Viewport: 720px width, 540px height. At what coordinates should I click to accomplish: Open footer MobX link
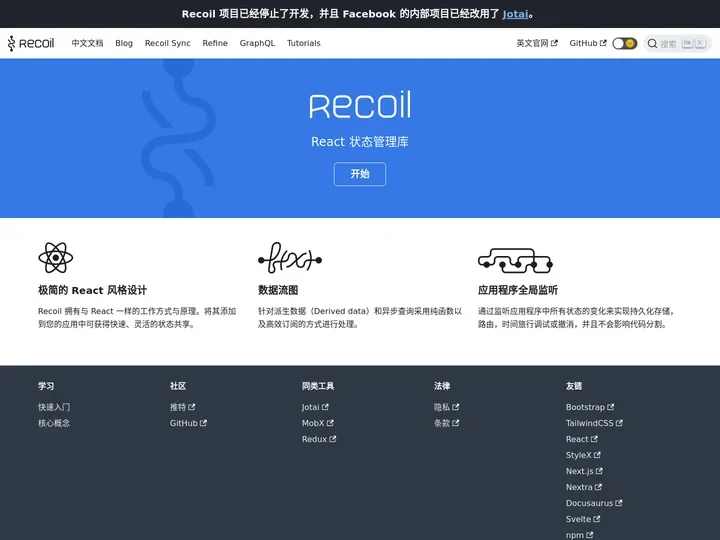pyautogui.click(x=318, y=423)
